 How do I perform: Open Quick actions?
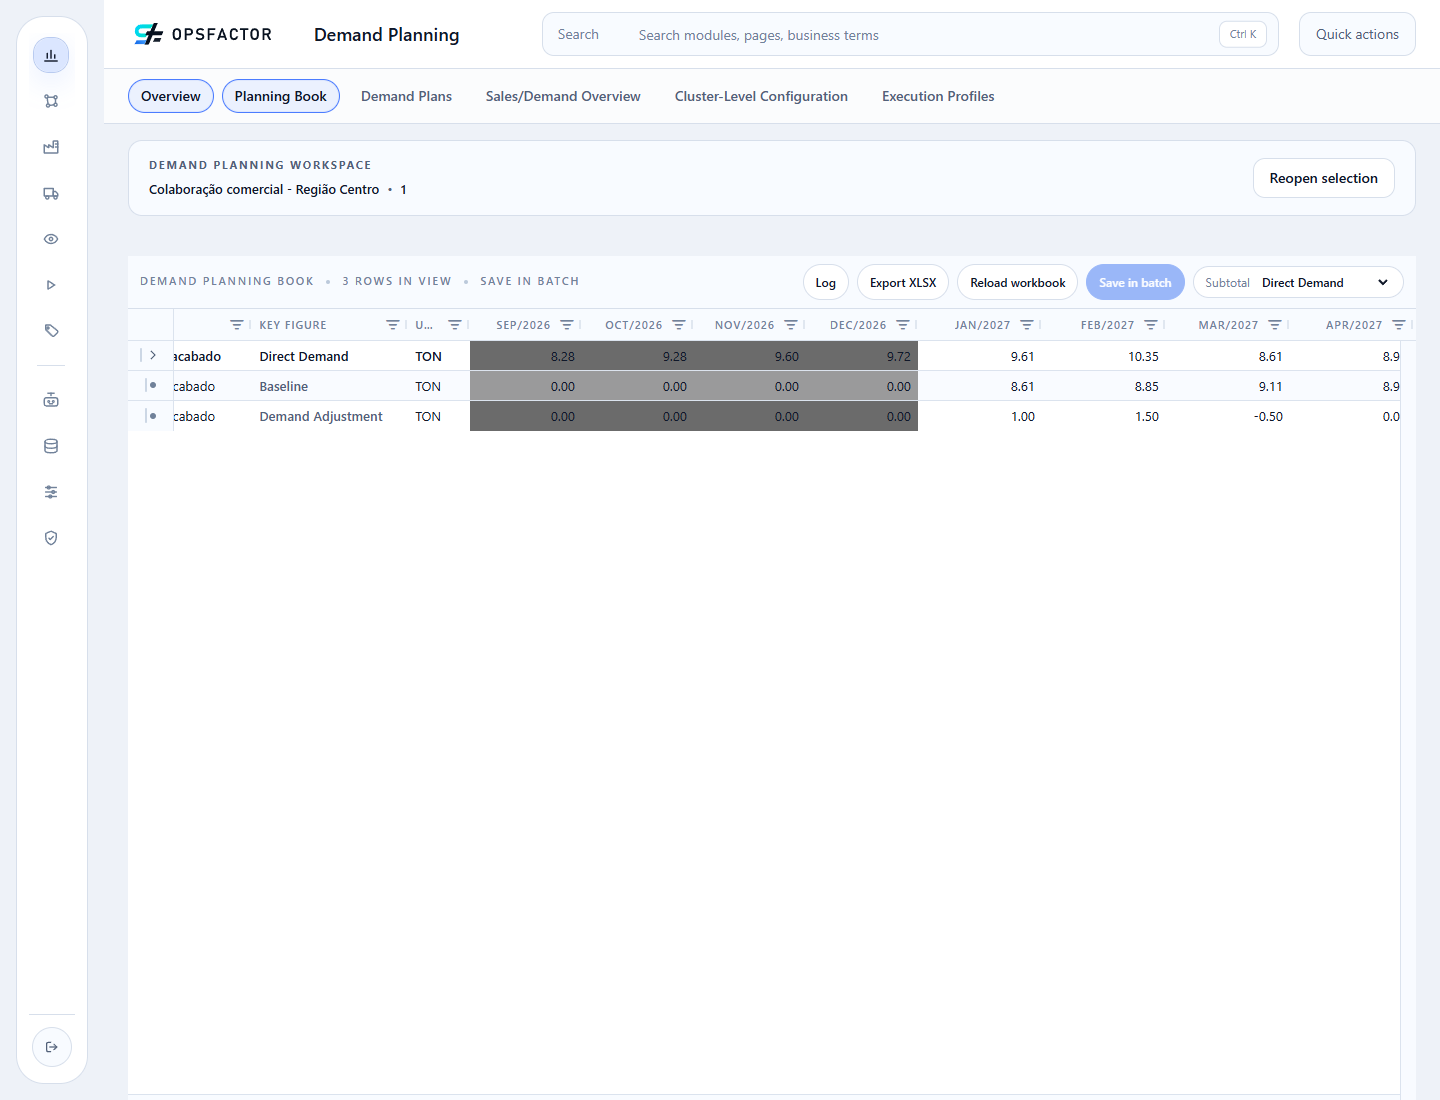coord(1357,34)
